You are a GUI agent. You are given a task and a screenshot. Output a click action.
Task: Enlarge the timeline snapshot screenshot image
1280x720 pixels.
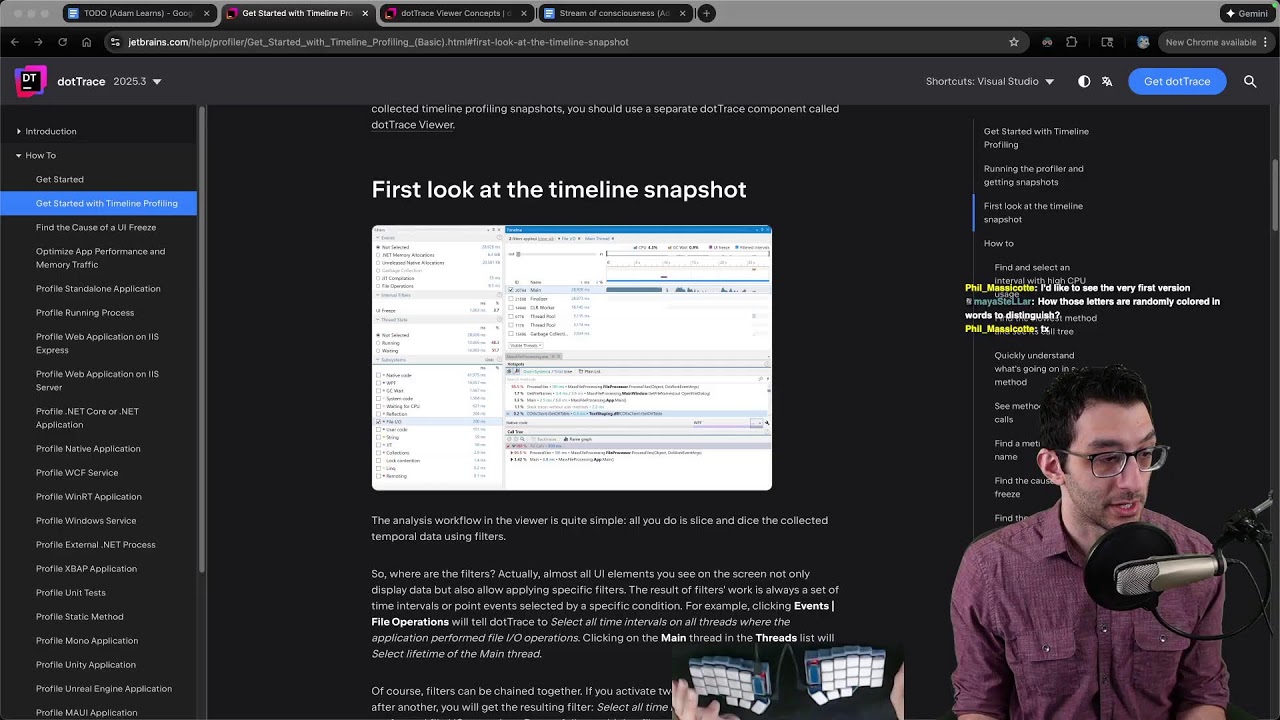click(571, 358)
